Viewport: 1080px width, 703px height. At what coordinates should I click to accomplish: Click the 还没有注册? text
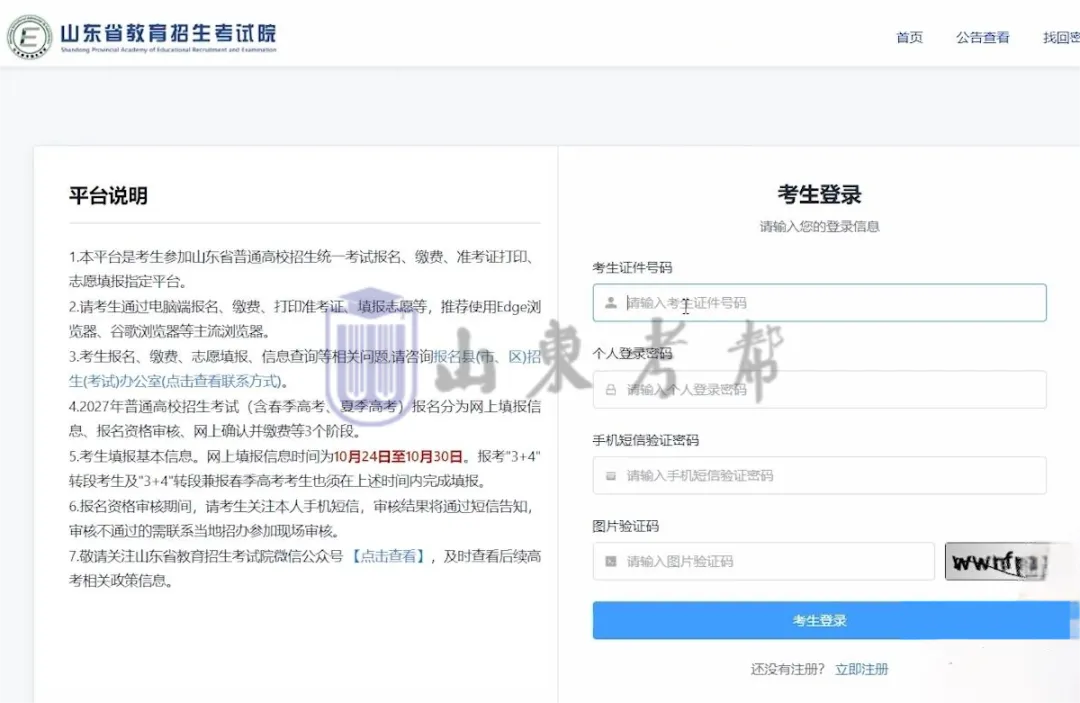787,669
